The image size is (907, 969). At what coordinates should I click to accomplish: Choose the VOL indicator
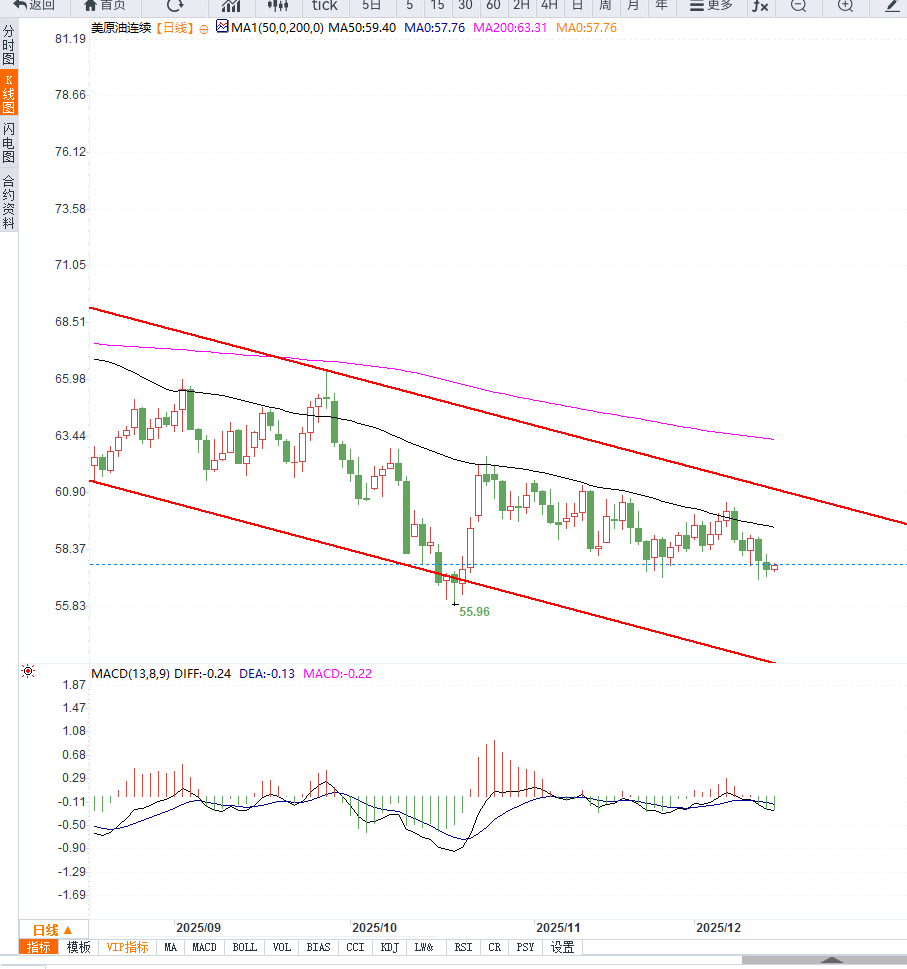coord(282,947)
